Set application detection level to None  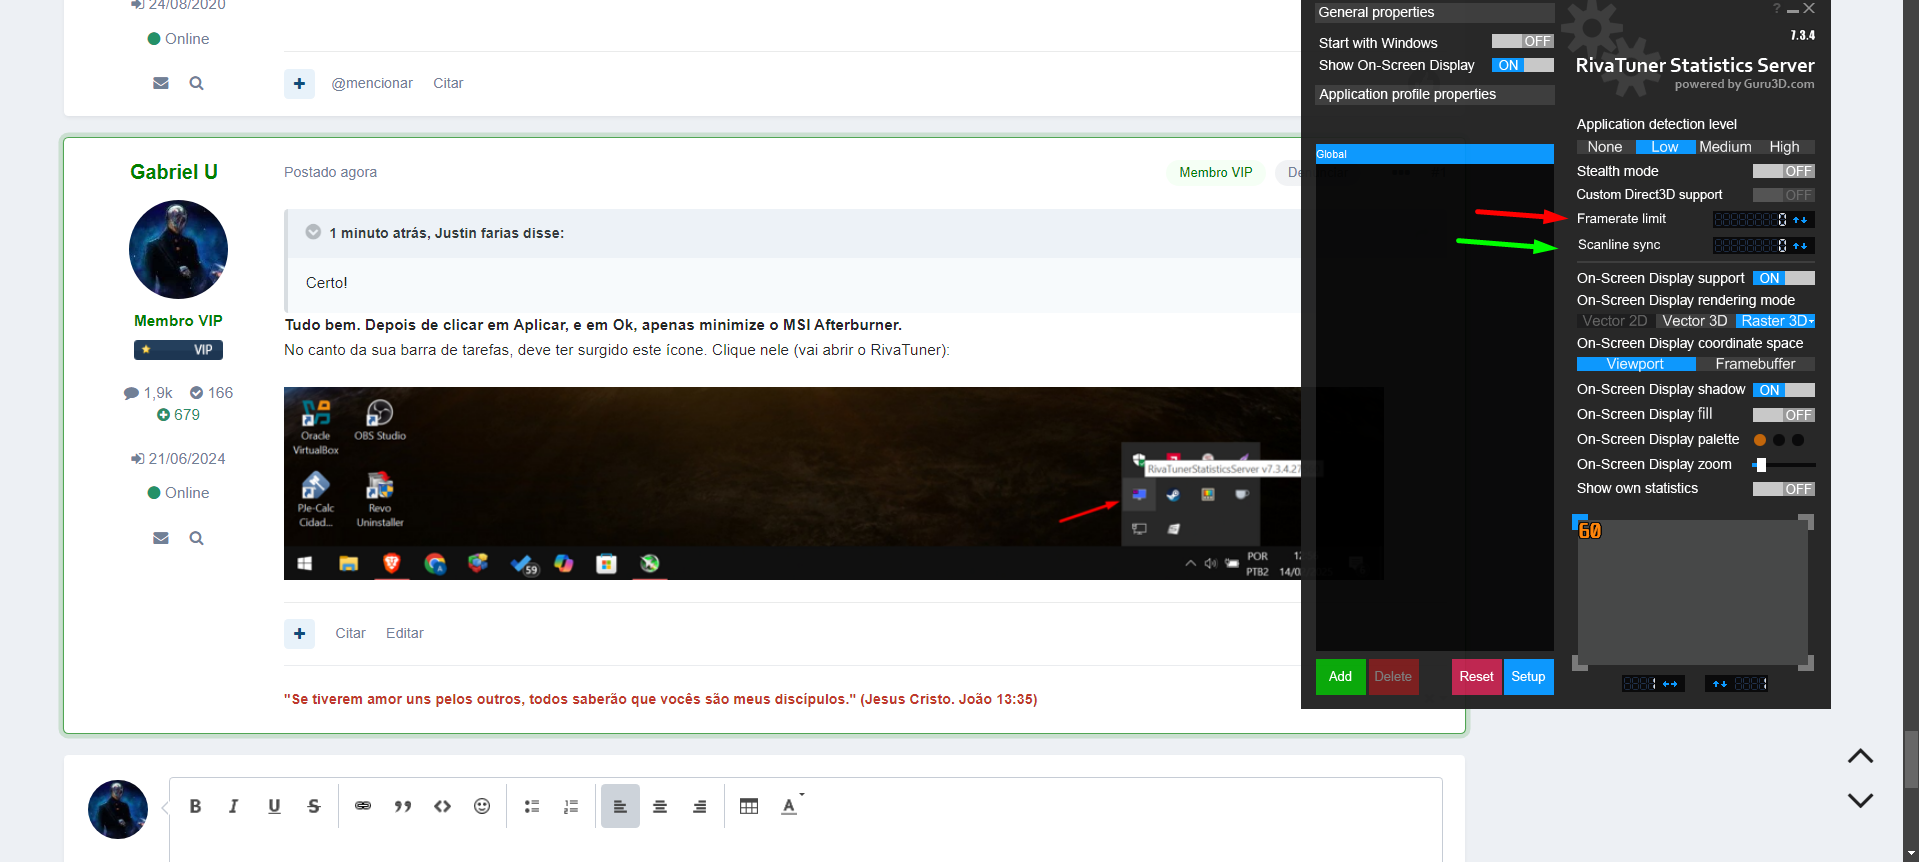click(x=1605, y=147)
